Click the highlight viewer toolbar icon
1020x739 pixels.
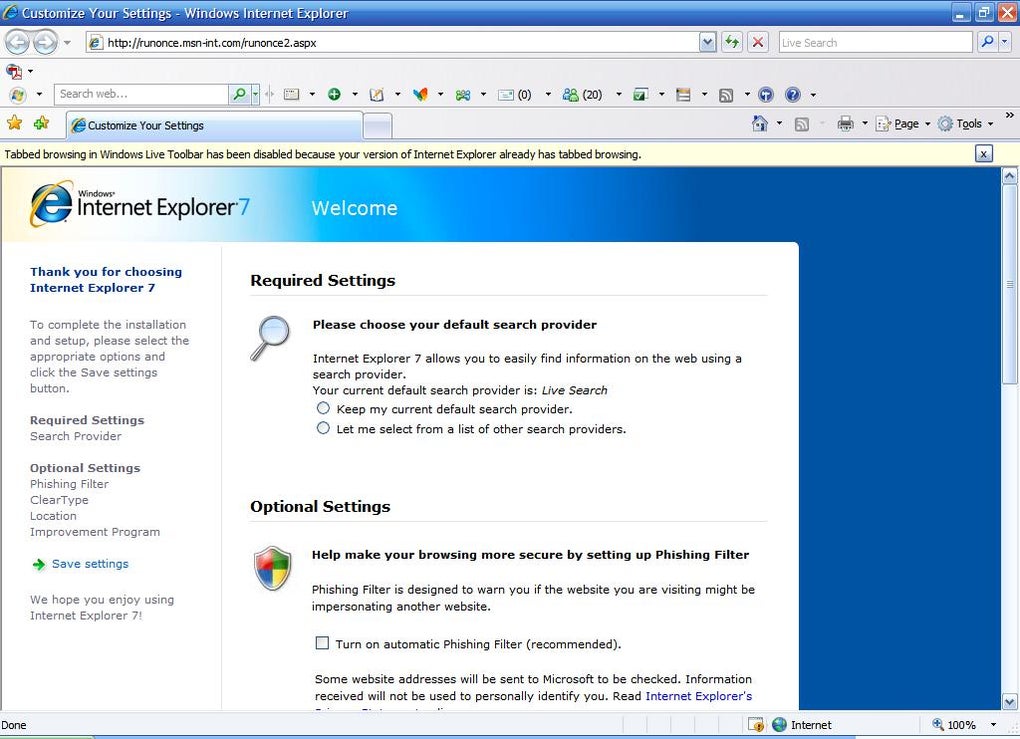coord(683,95)
